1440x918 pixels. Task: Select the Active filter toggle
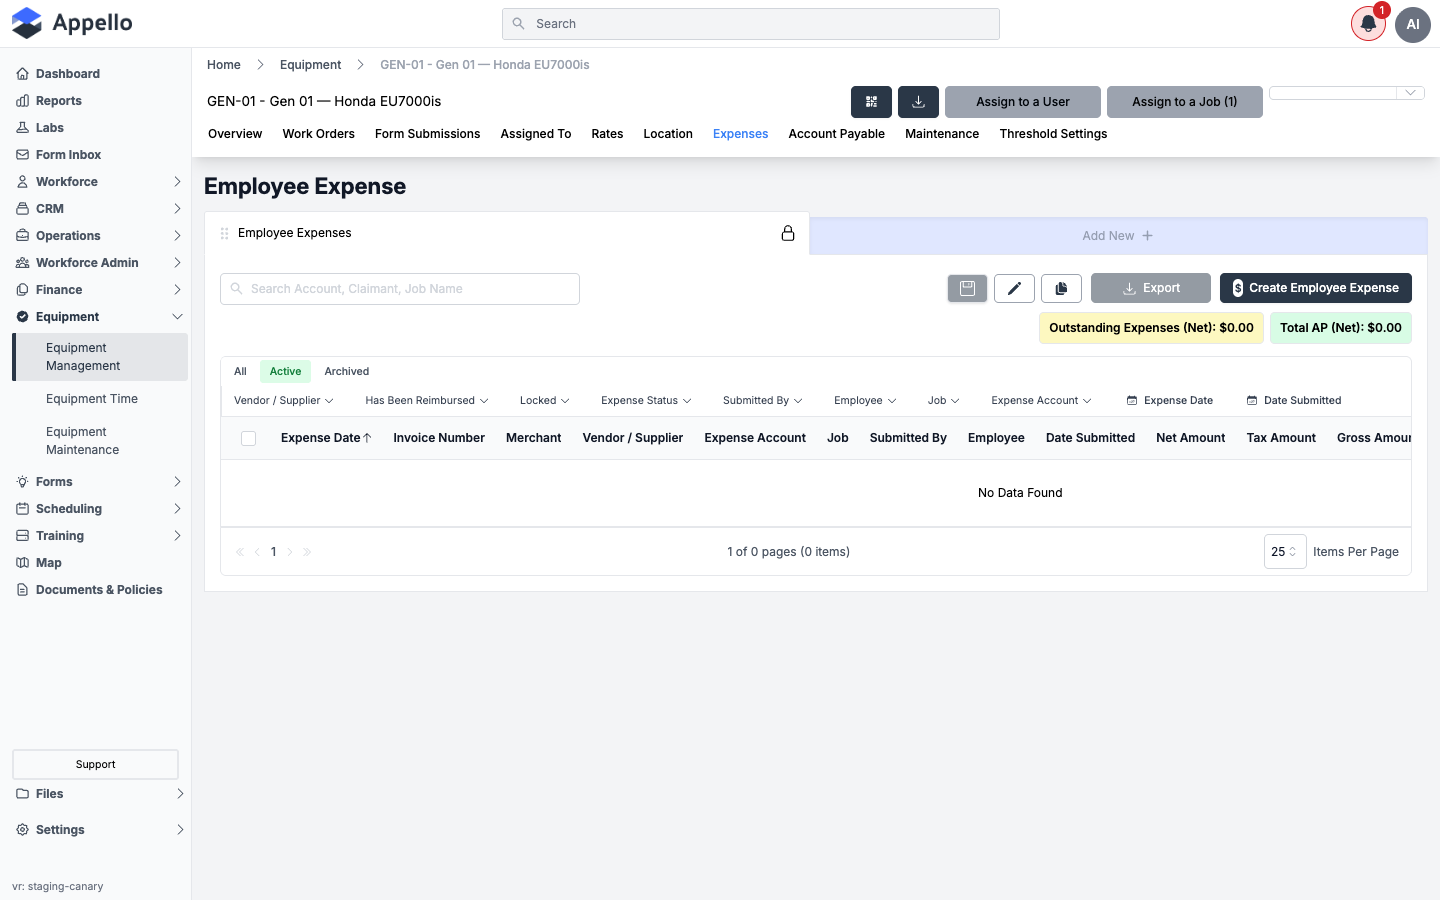pos(285,371)
